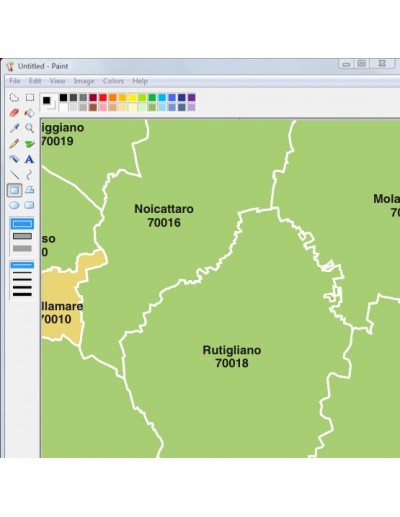Click the Noicattaro label on the map
This screenshot has height=517, width=400.
pos(164,209)
